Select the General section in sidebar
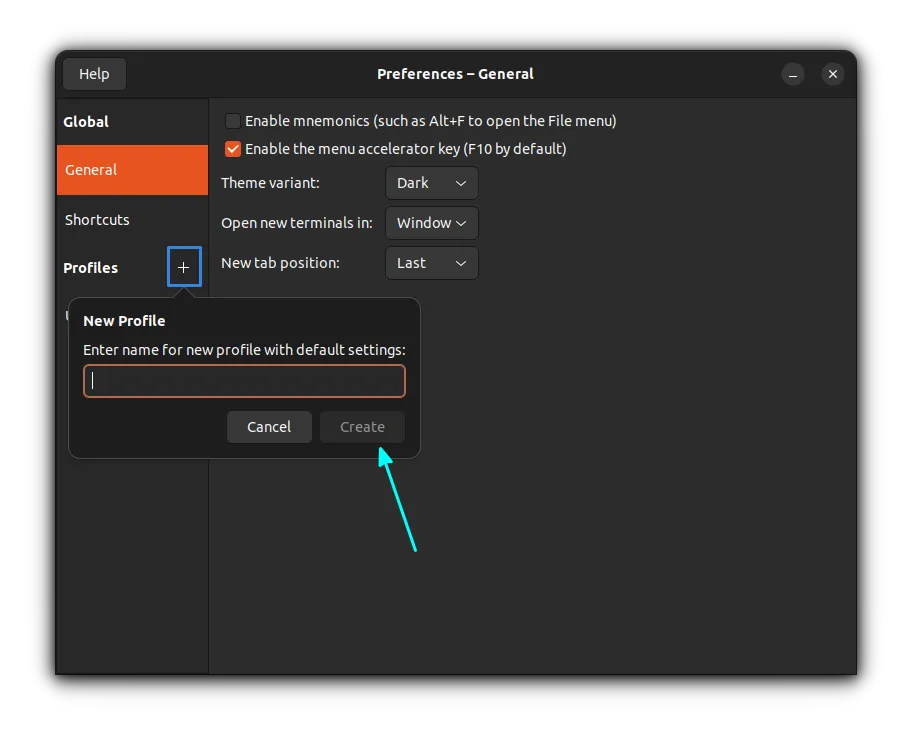This screenshot has width=912, height=735. pos(91,169)
